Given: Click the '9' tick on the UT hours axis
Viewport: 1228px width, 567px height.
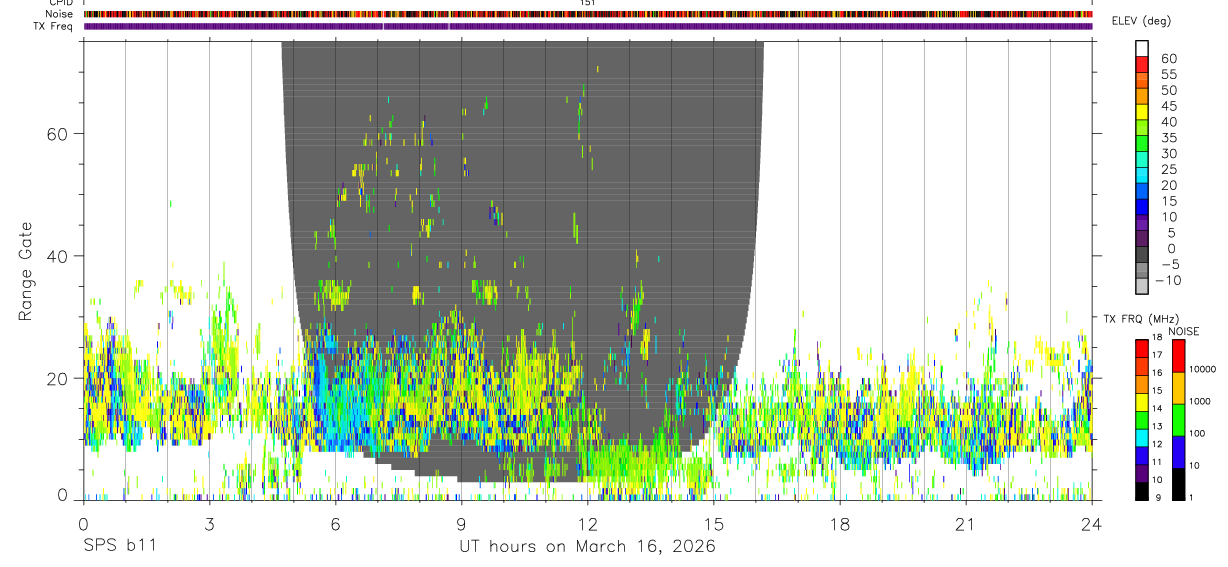Looking at the screenshot, I should click(462, 524).
